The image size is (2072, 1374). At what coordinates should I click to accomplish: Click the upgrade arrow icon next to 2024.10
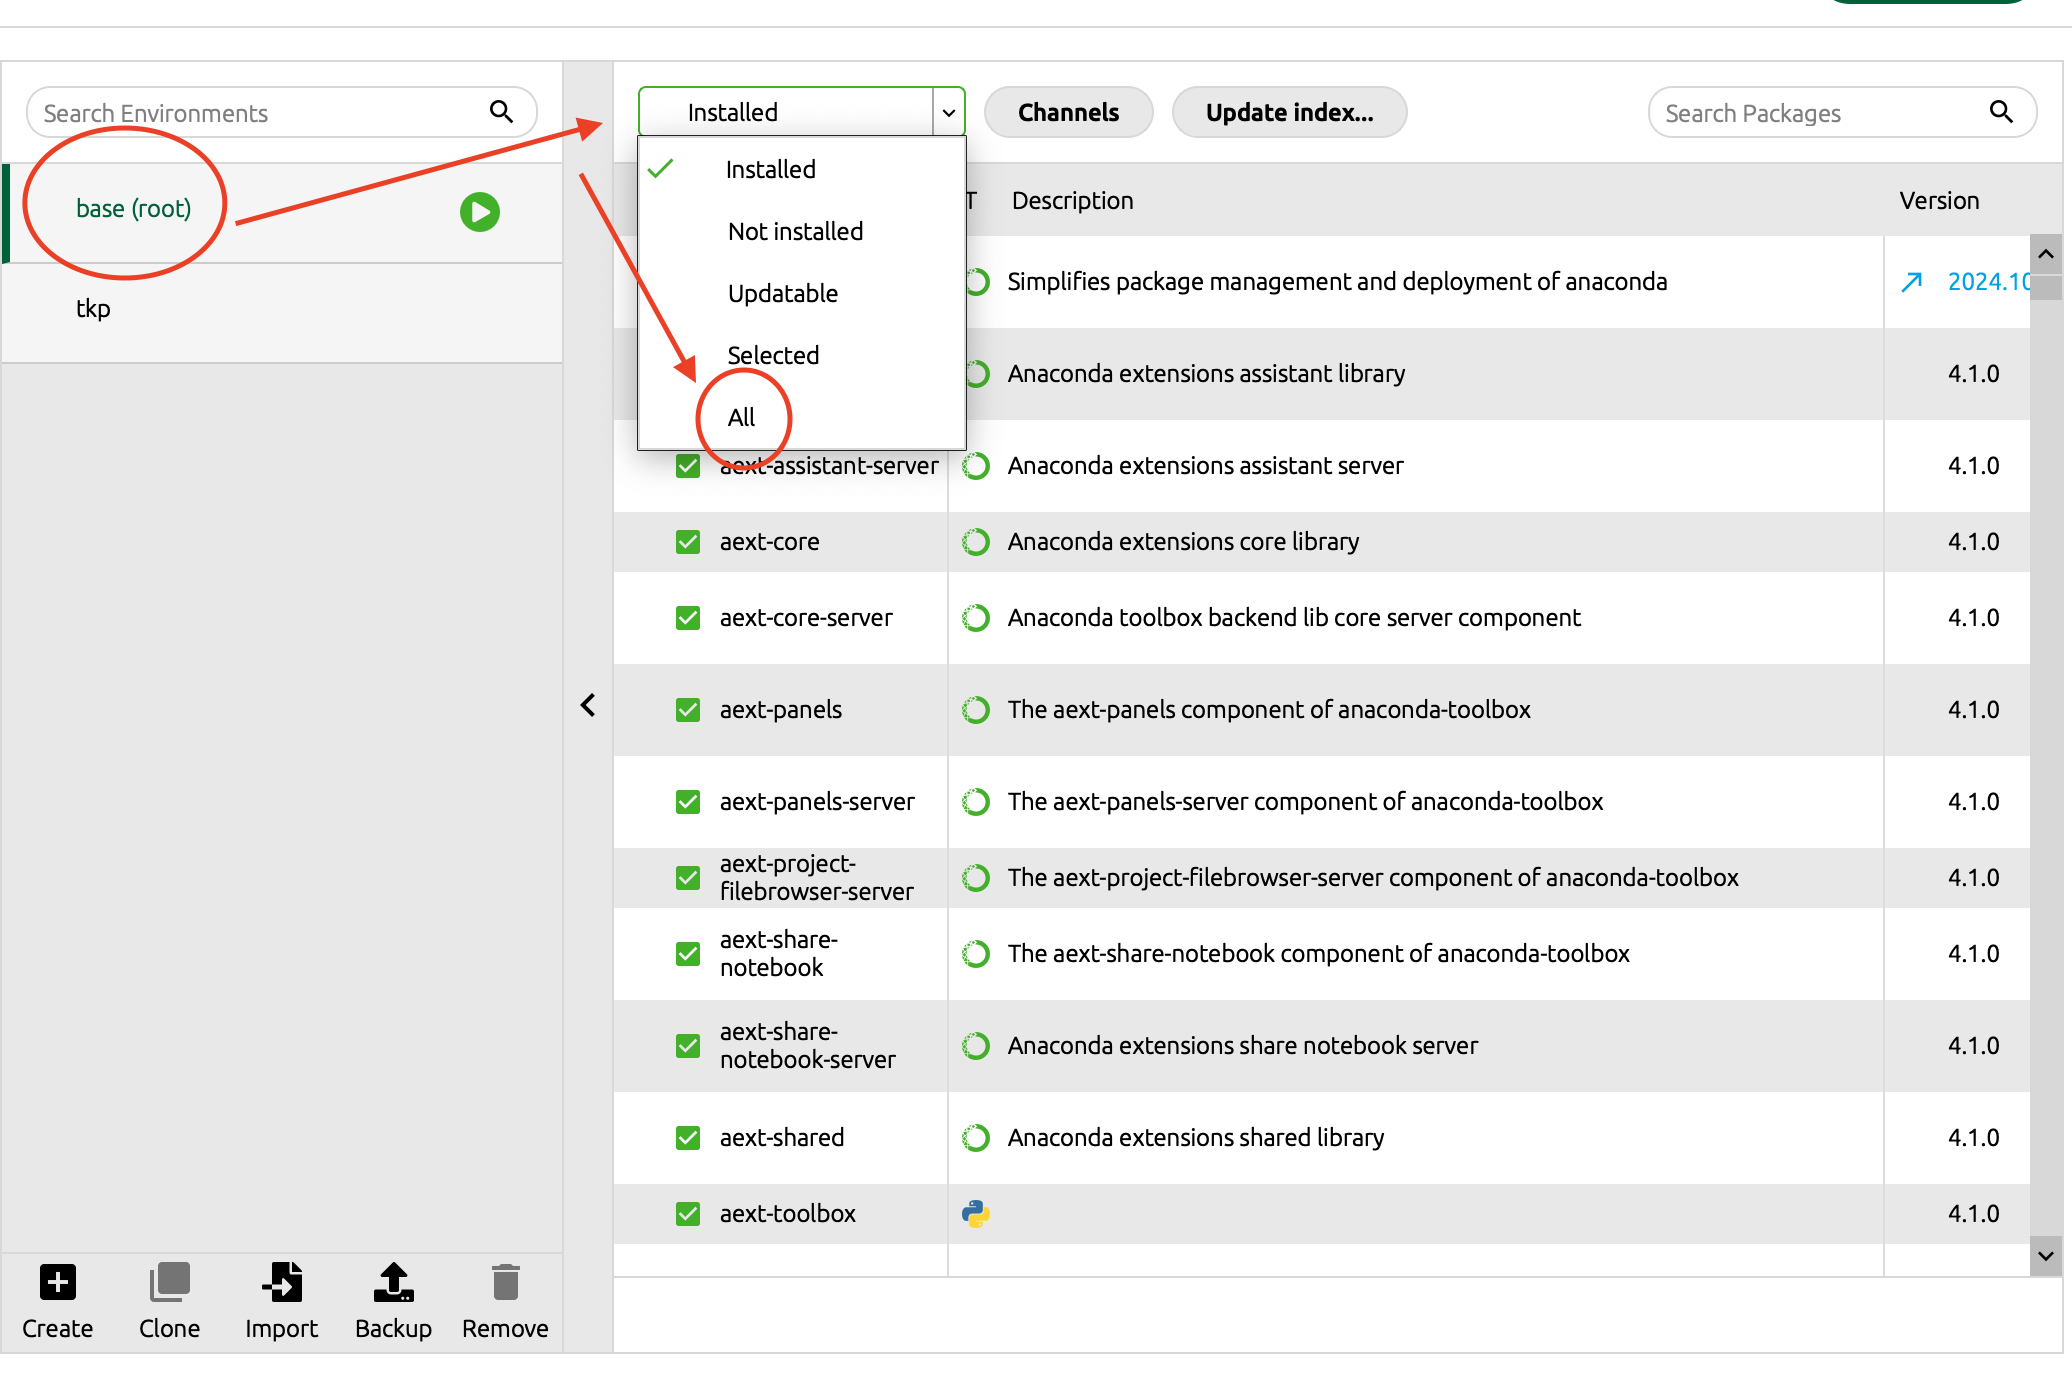tap(1912, 282)
